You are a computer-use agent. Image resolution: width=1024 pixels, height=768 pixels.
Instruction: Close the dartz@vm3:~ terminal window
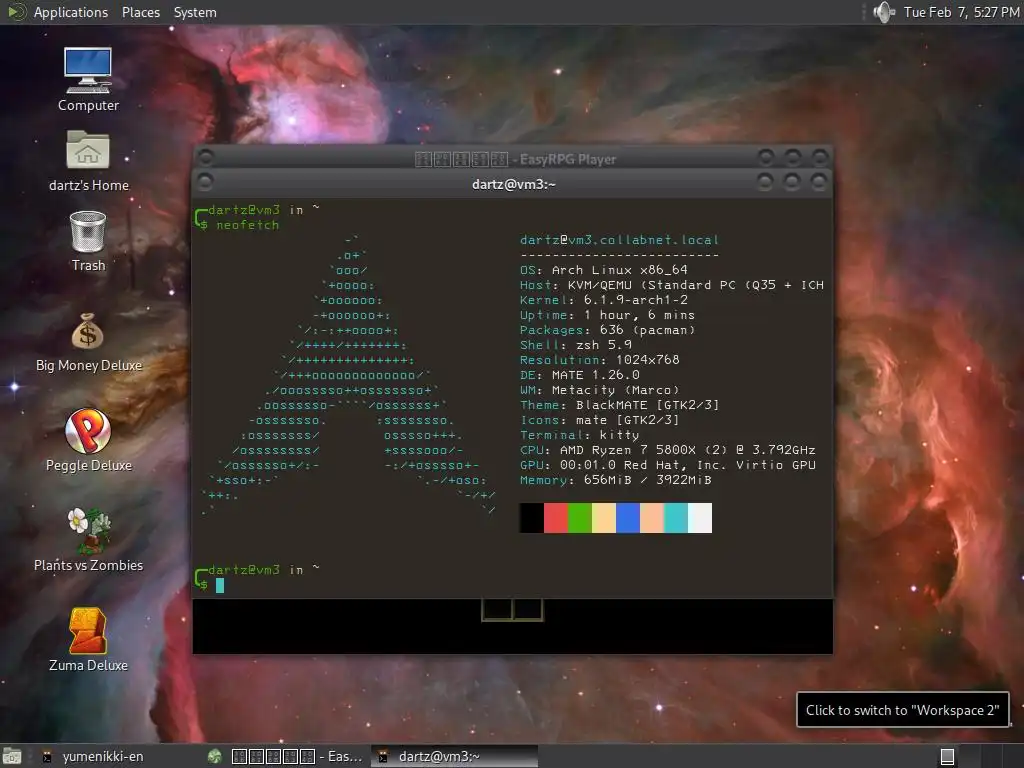tap(818, 182)
